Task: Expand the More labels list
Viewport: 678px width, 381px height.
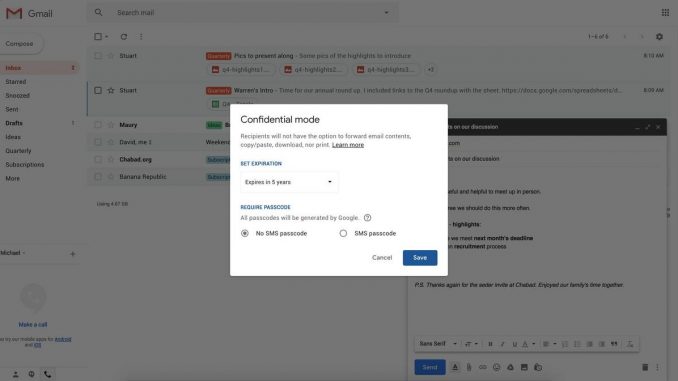Action: (13, 179)
